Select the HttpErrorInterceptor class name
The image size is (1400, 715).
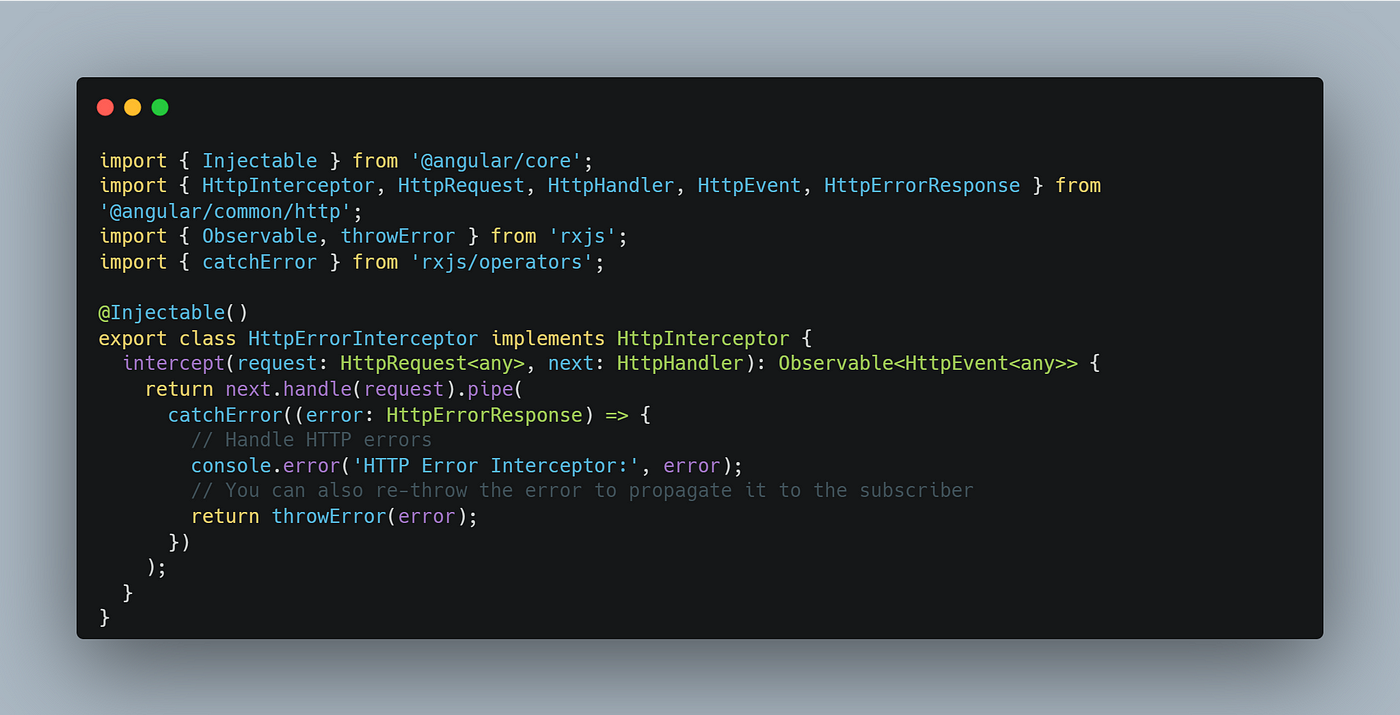point(363,338)
